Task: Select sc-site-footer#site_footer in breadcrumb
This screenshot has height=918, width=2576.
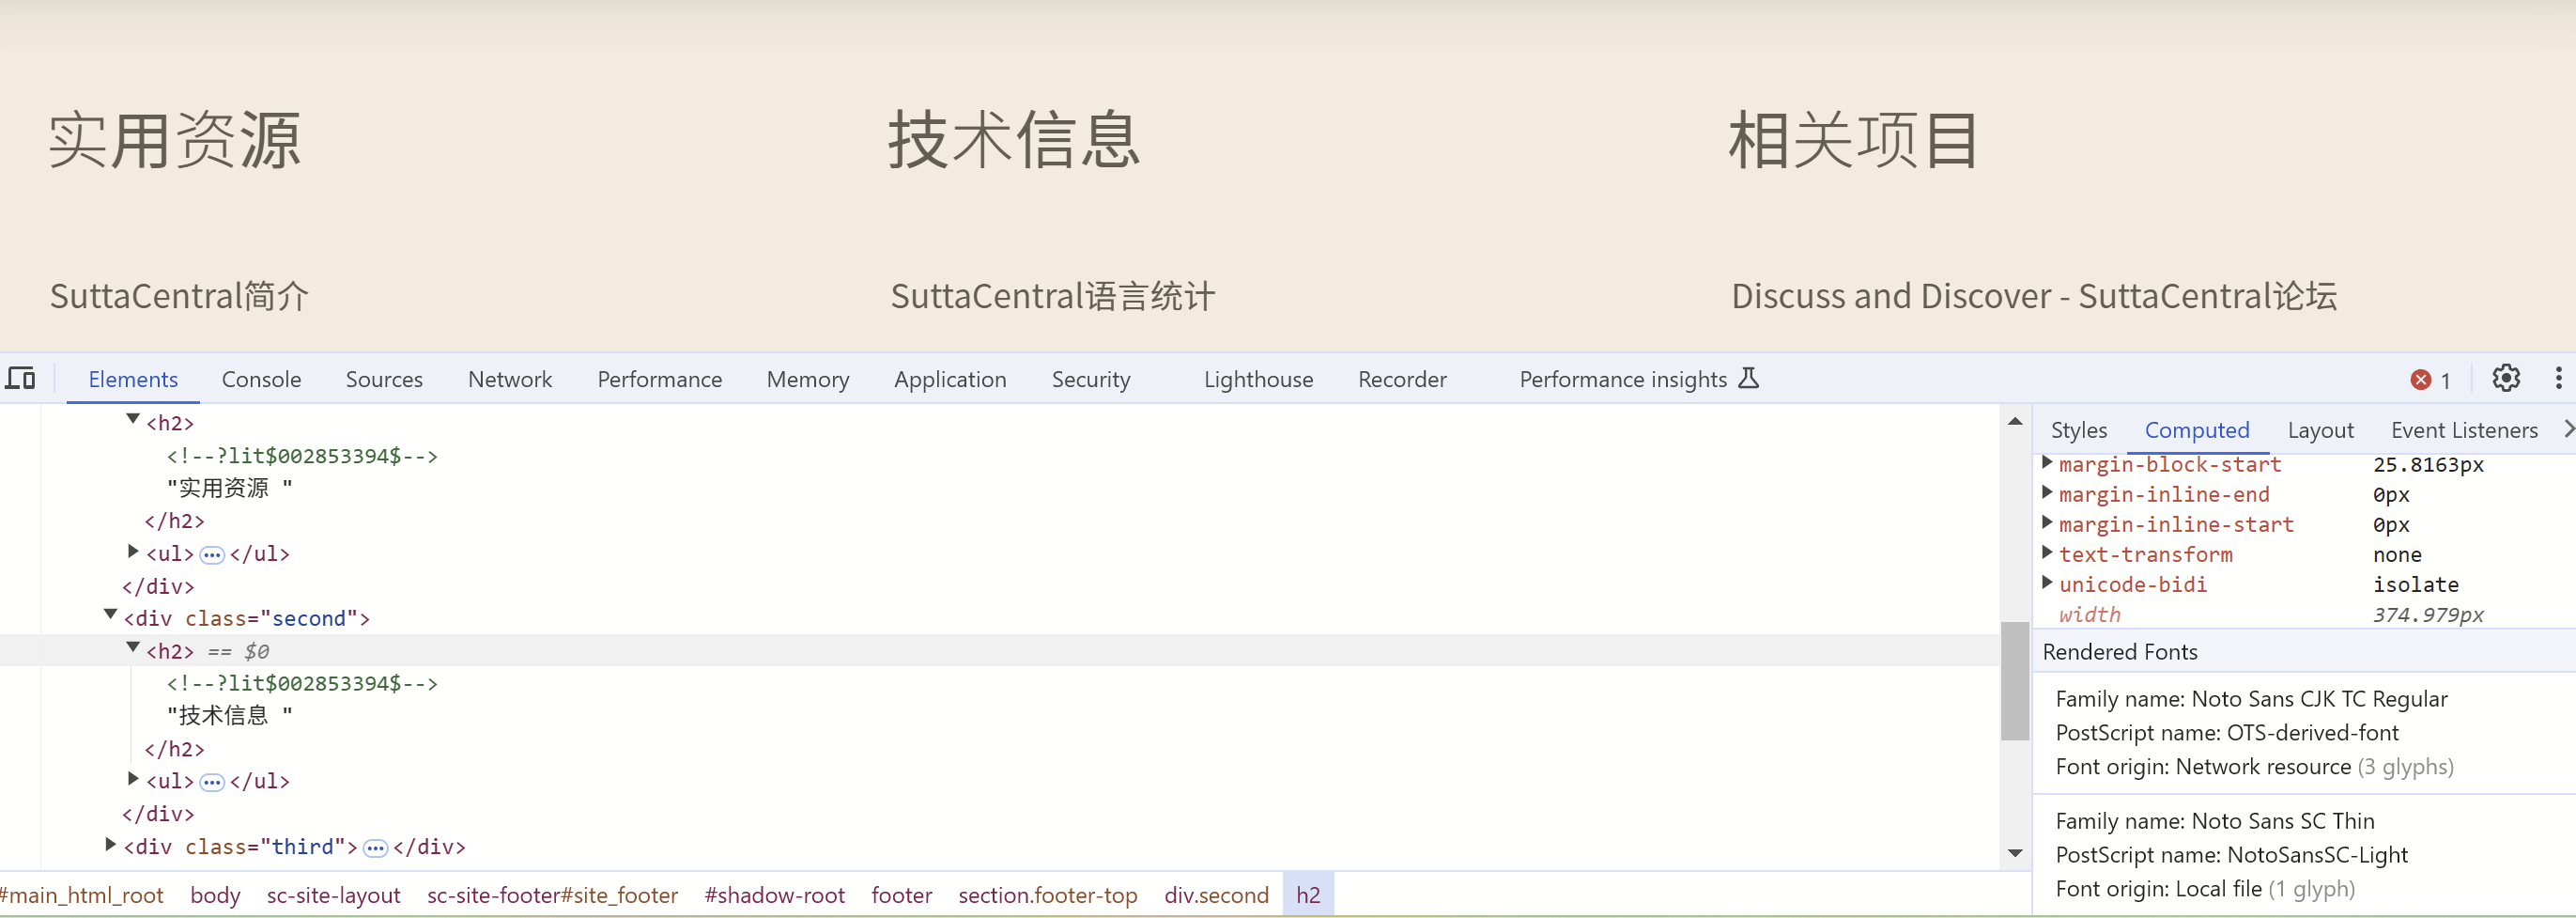Action: click(x=552, y=895)
